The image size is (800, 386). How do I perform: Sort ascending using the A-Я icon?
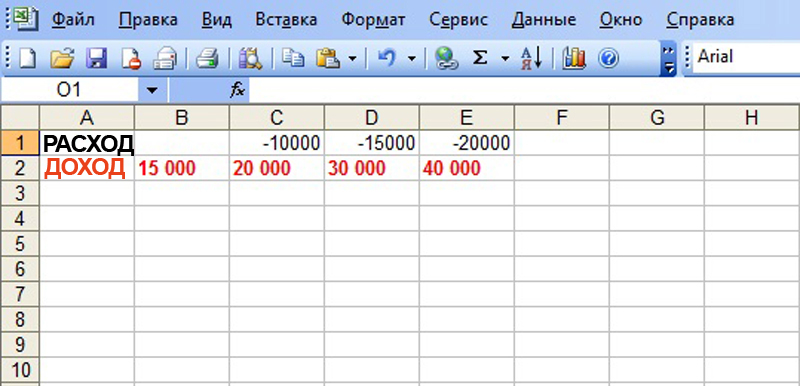(x=531, y=58)
